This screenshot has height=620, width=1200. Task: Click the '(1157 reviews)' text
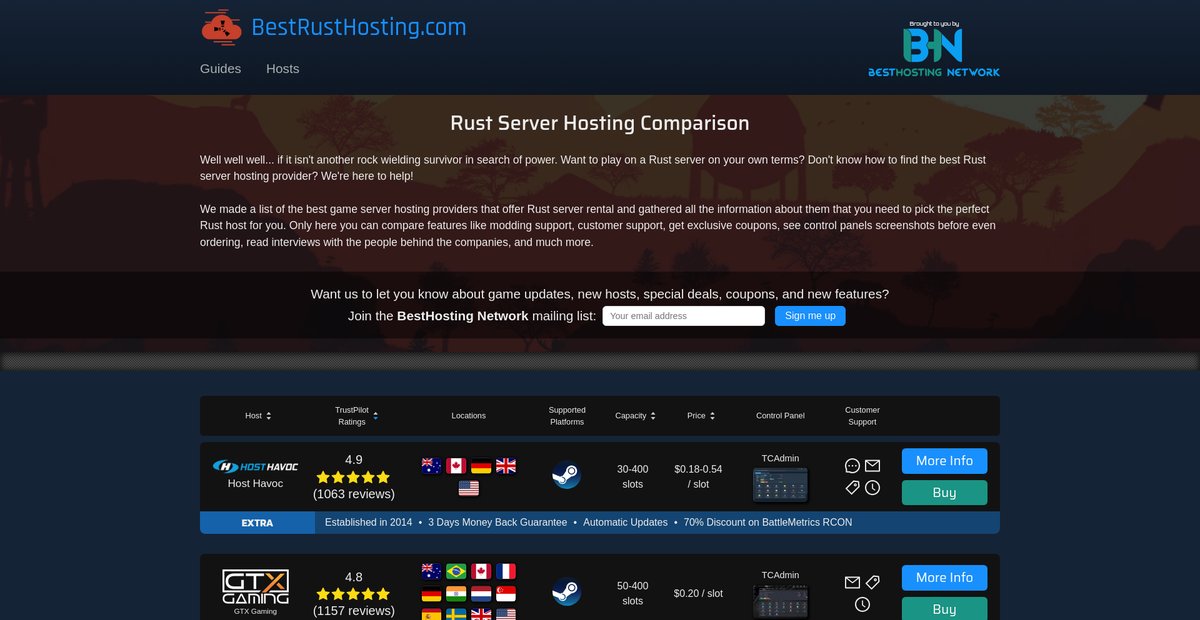(354, 611)
